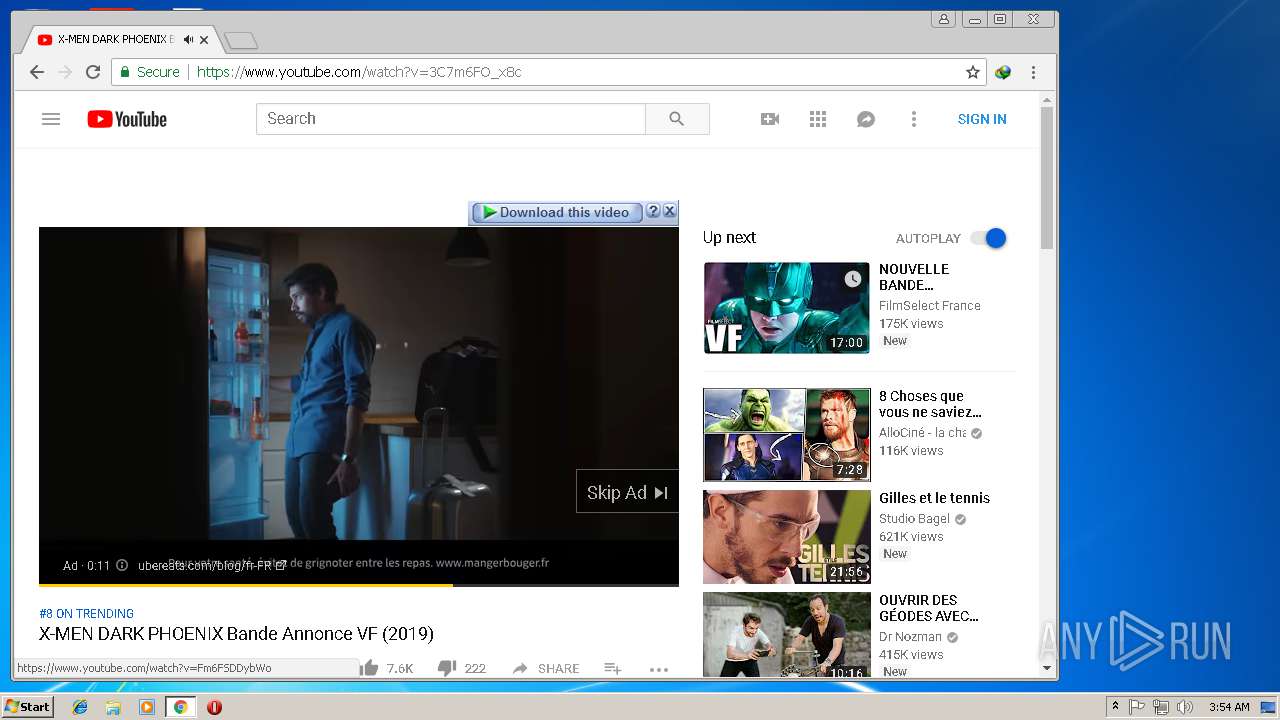Open the YouTube hamburger guide menu
This screenshot has height=720, width=1280.
[51, 119]
